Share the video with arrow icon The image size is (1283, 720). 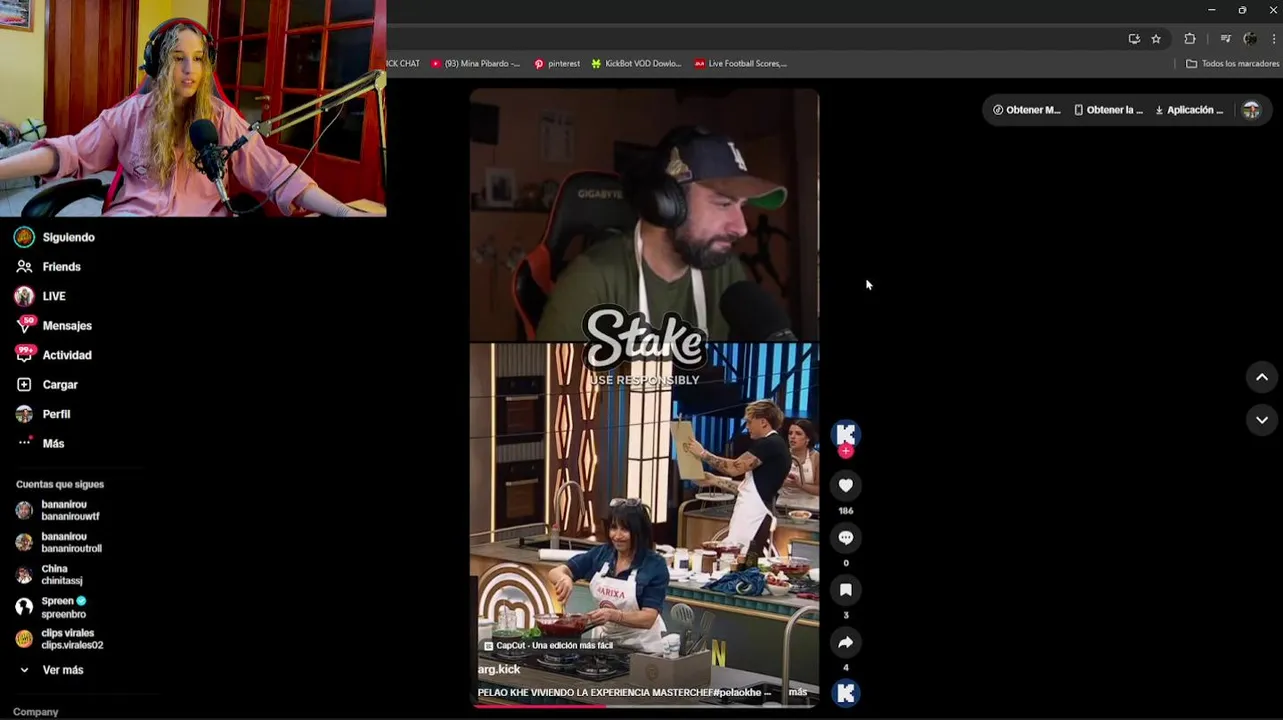pos(845,642)
